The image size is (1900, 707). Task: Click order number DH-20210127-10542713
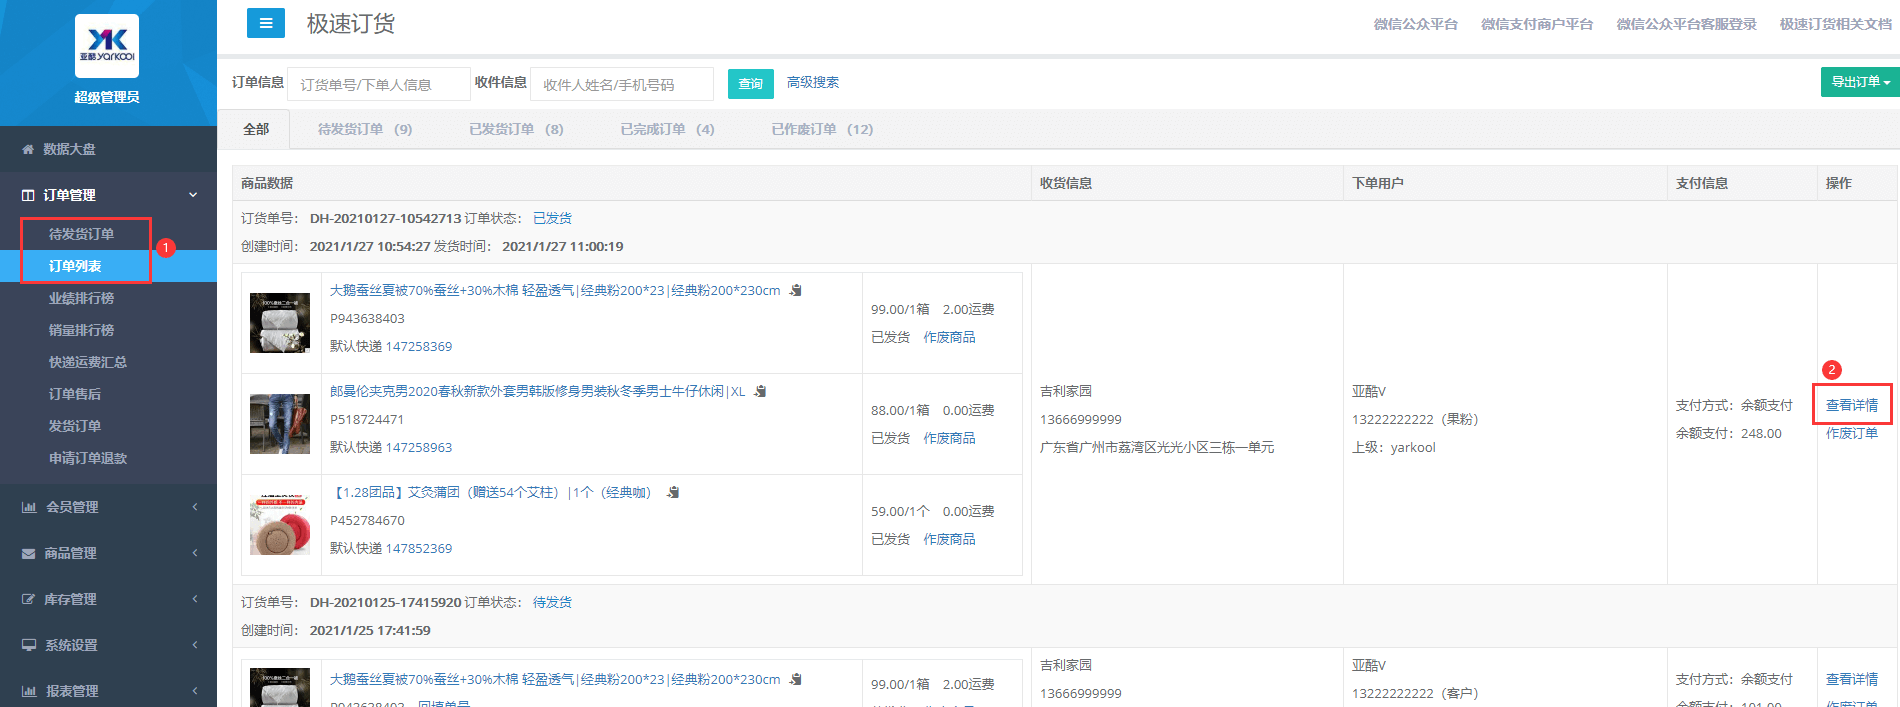click(x=386, y=218)
